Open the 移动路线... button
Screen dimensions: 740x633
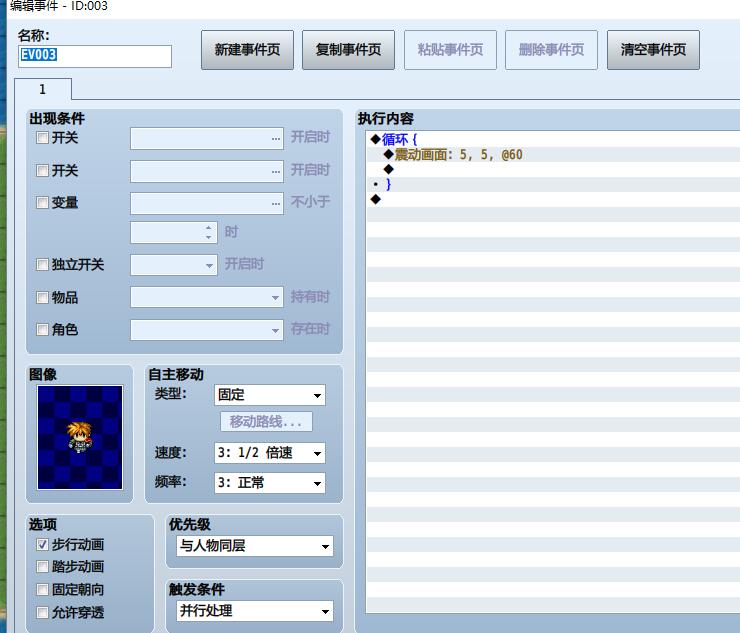tap(266, 422)
